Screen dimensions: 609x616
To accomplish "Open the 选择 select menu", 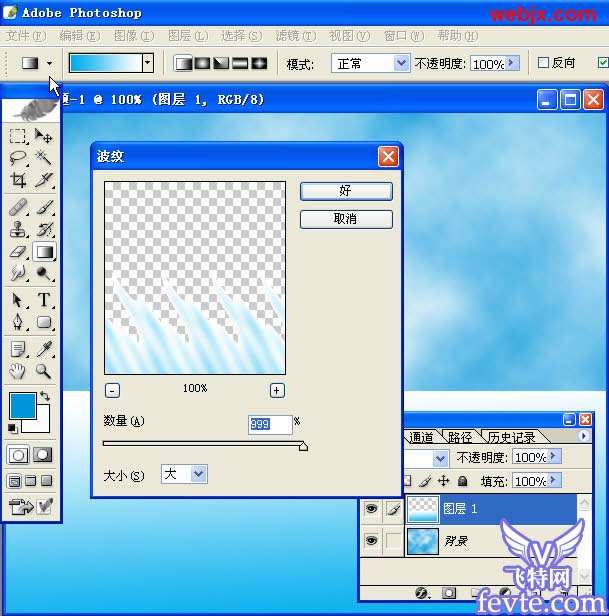I will [241, 36].
